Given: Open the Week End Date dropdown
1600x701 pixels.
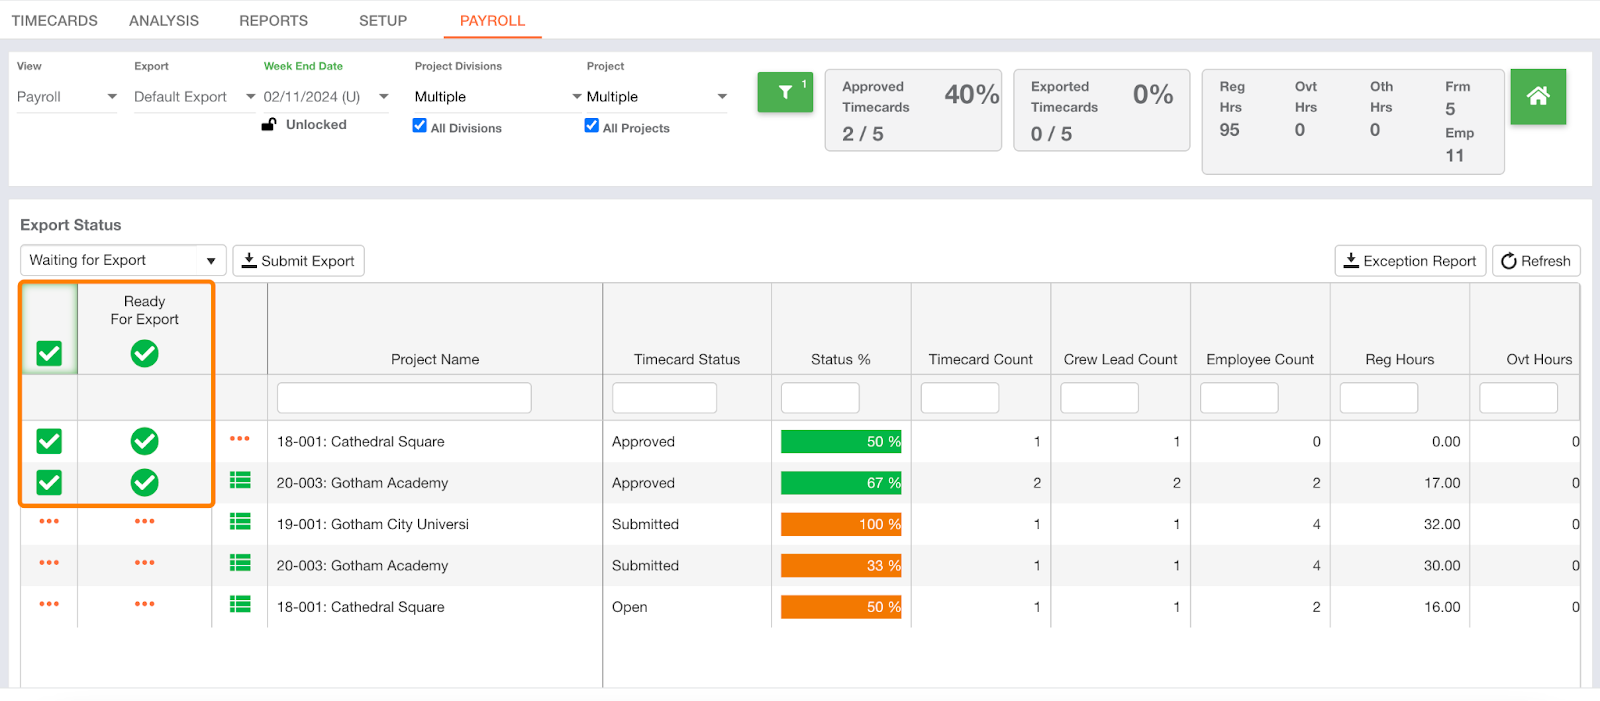Looking at the screenshot, I should [326, 97].
